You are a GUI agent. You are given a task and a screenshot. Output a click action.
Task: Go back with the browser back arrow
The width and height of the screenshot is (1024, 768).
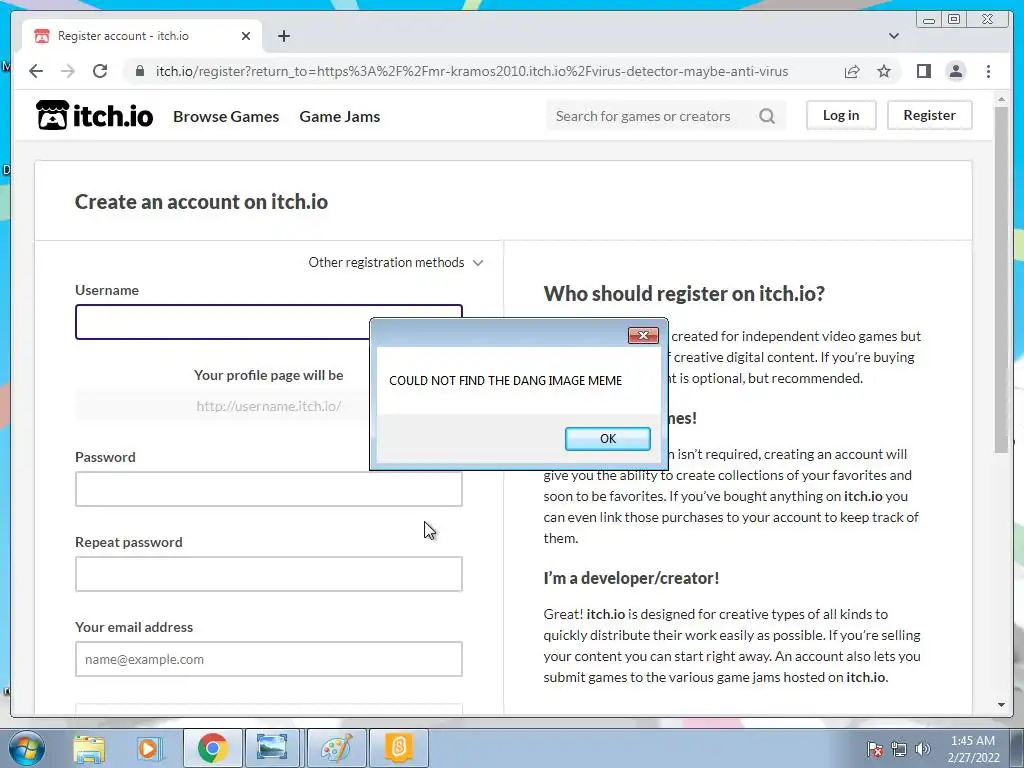point(36,71)
